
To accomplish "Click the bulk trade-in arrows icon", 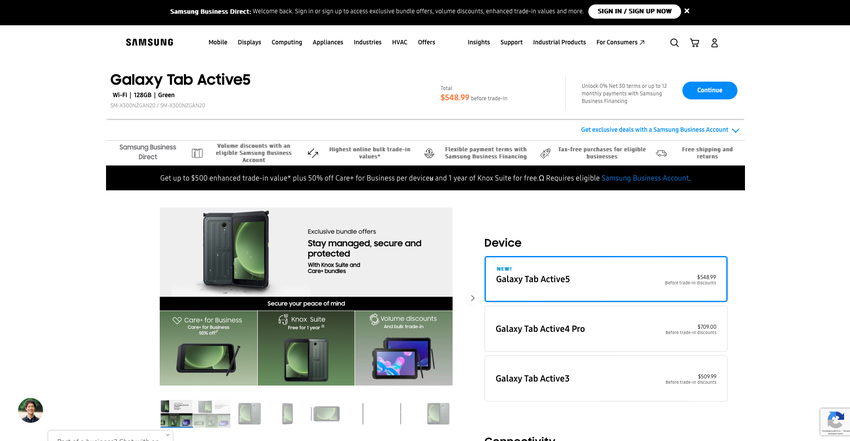I will click(313, 153).
